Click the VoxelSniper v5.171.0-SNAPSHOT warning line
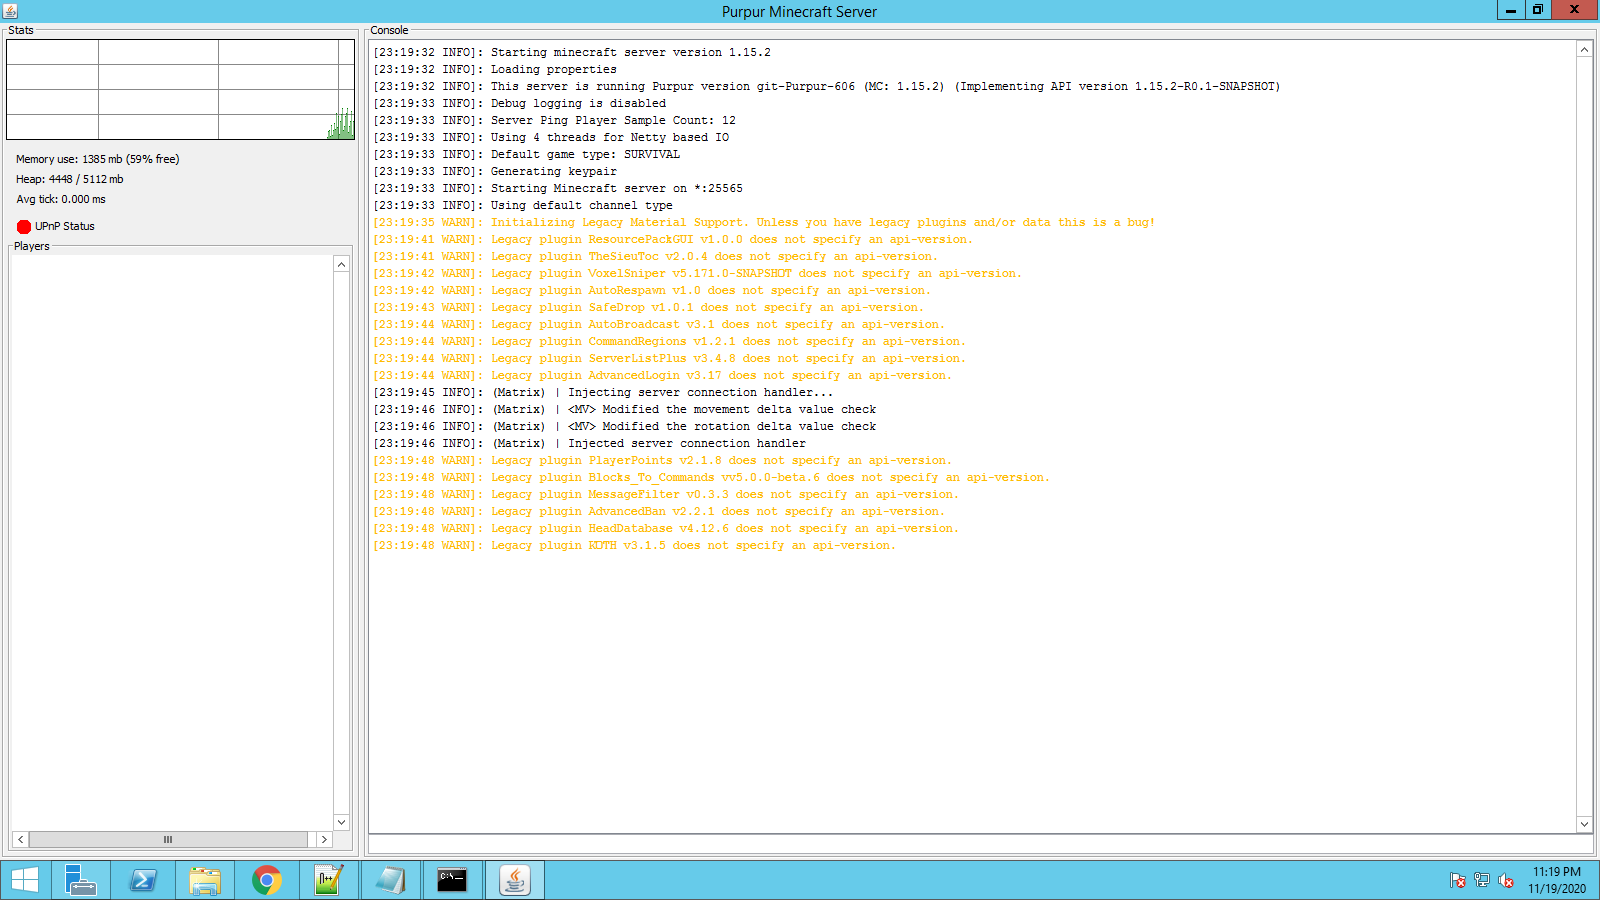This screenshot has width=1600, height=900. point(698,273)
